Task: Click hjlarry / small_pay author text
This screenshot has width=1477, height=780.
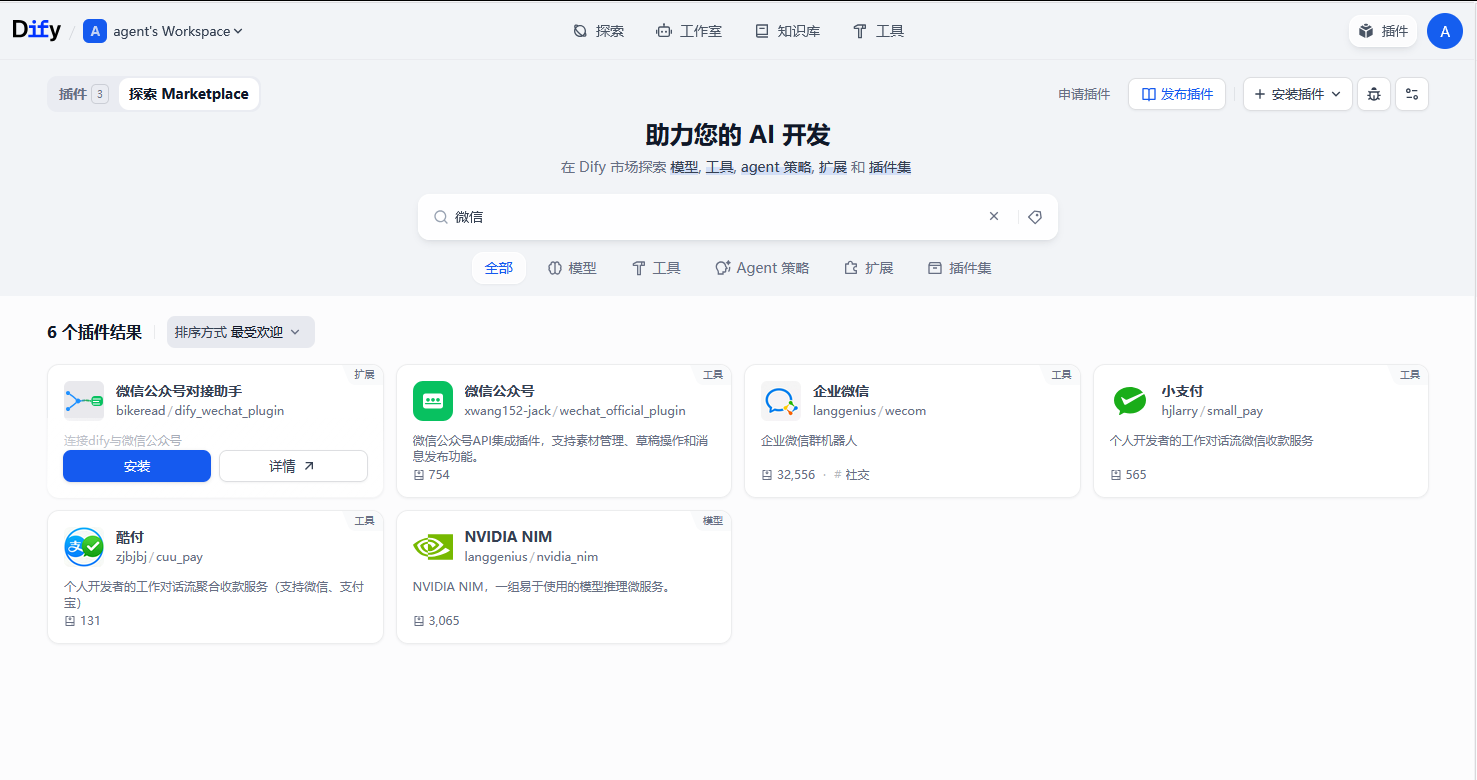Action: tap(1212, 411)
